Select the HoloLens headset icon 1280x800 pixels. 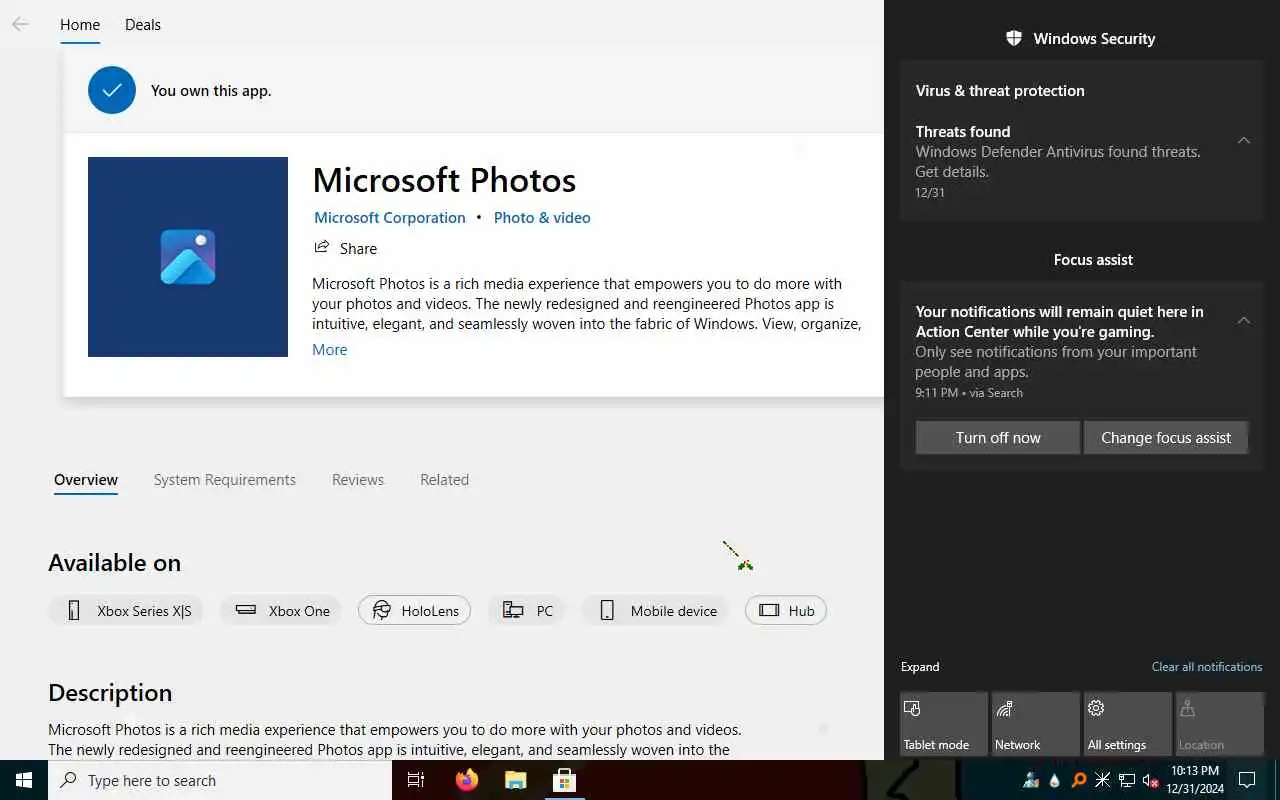381,610
